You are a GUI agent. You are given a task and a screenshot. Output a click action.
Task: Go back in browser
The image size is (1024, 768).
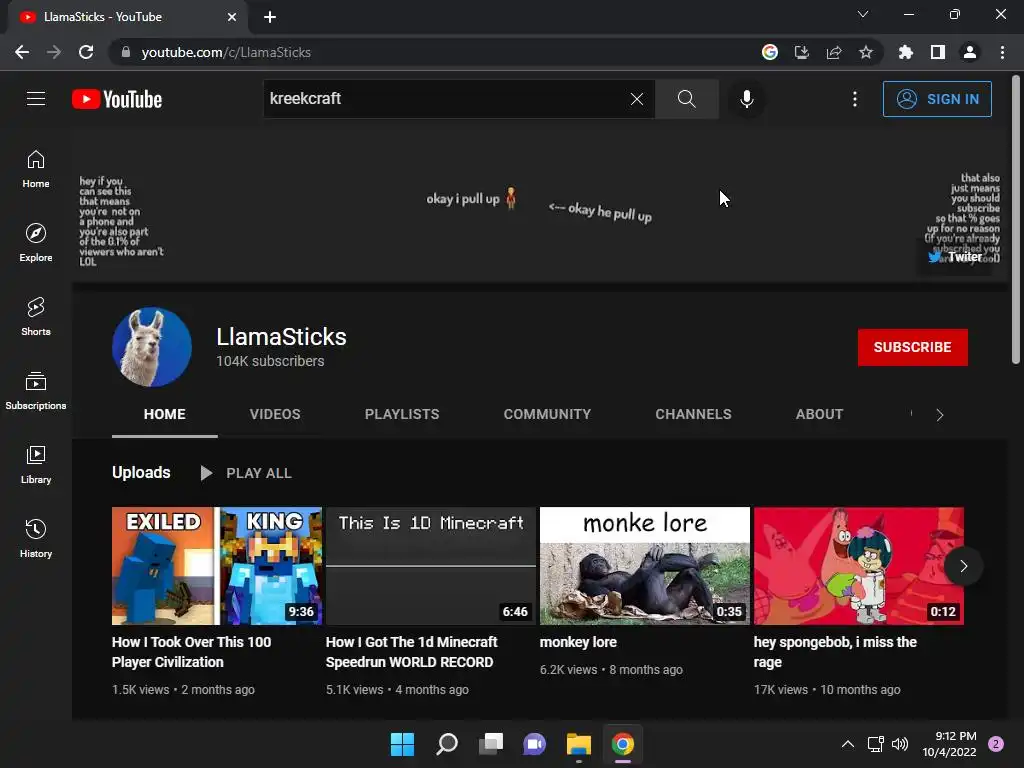(x=22, y=52)
